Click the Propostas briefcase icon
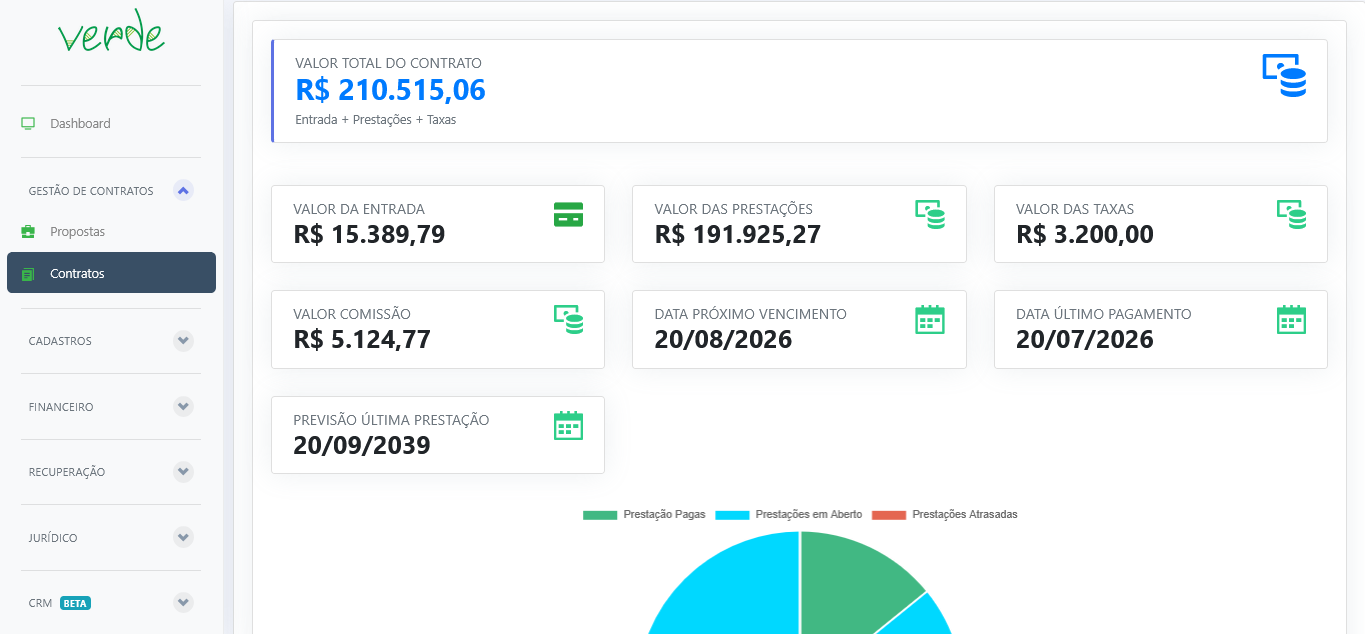This screenshot has height=634, width=1365. [28, 232]
